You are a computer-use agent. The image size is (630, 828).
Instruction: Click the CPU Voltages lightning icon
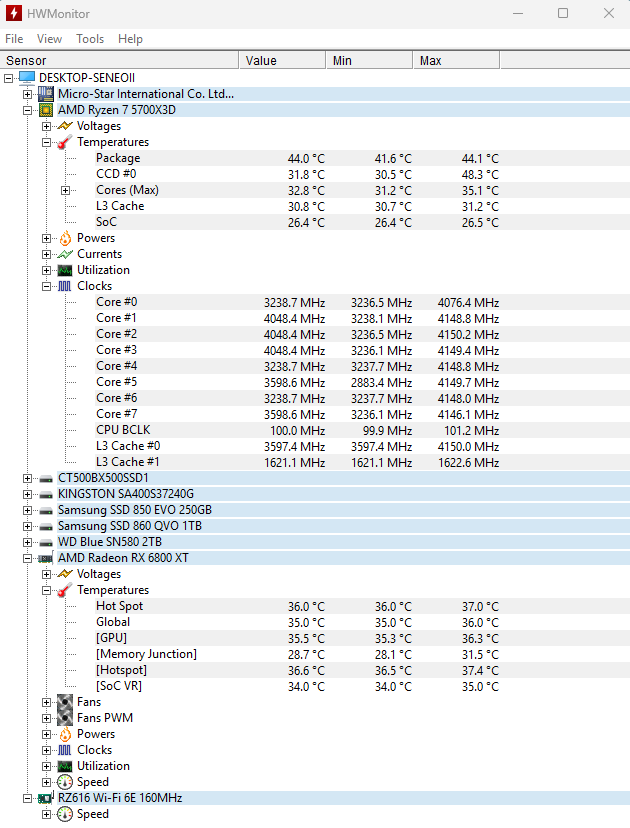(x=65, y=126)
